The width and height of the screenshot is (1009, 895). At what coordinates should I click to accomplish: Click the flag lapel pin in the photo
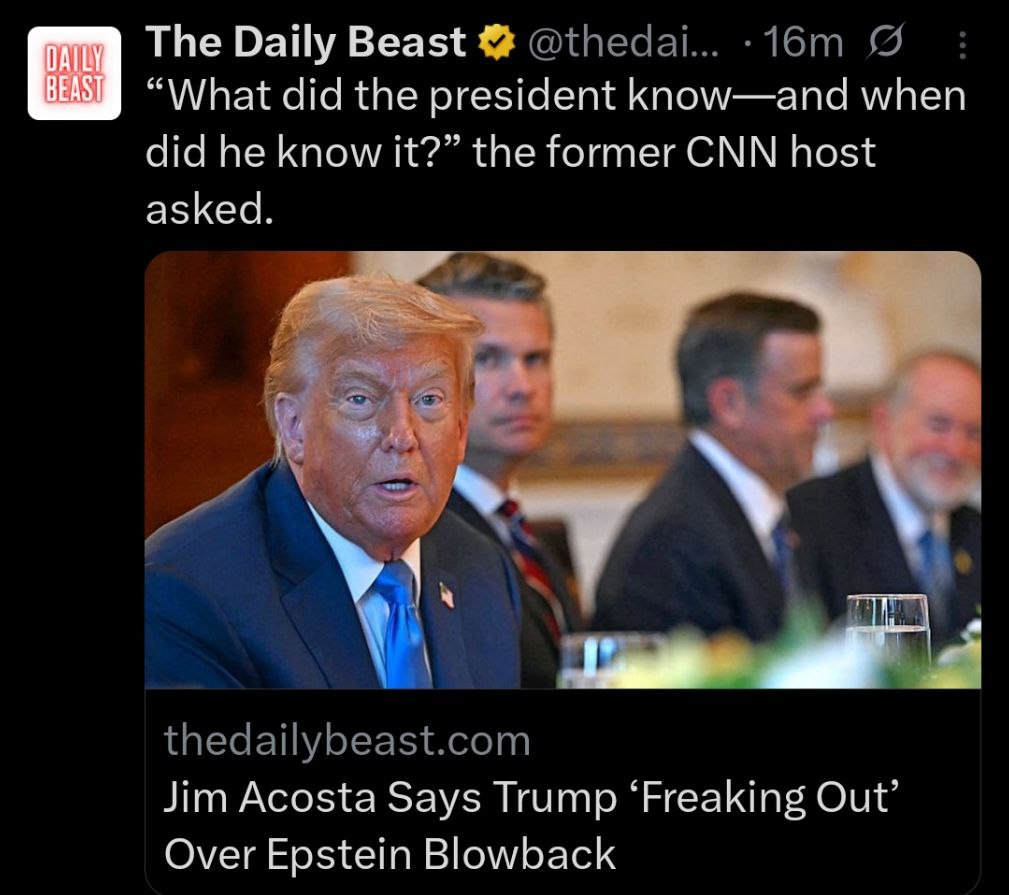pos(447,595)
